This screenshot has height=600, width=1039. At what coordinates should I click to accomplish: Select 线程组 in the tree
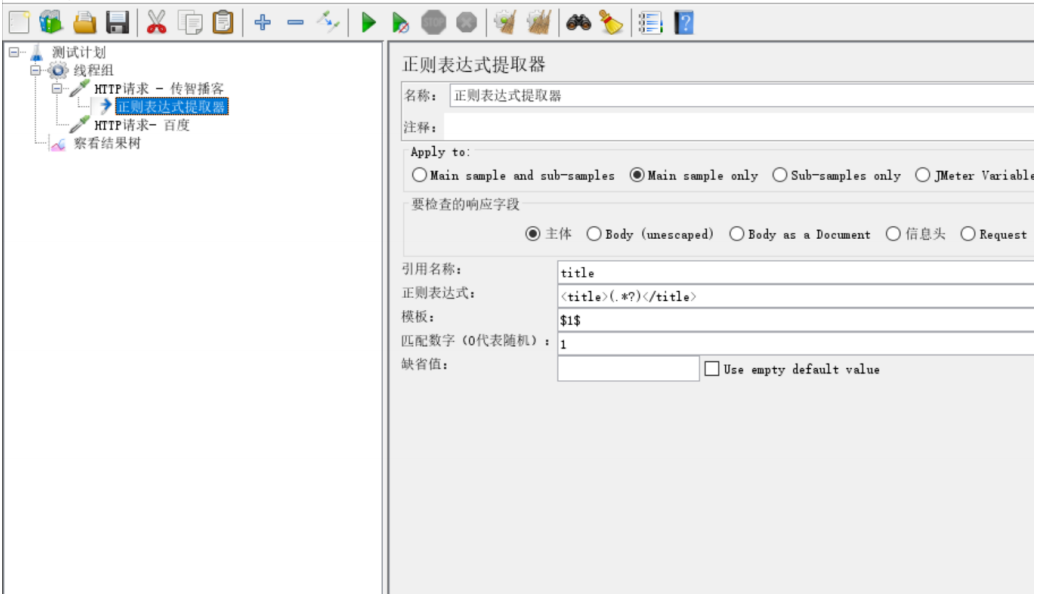[93, 70]
